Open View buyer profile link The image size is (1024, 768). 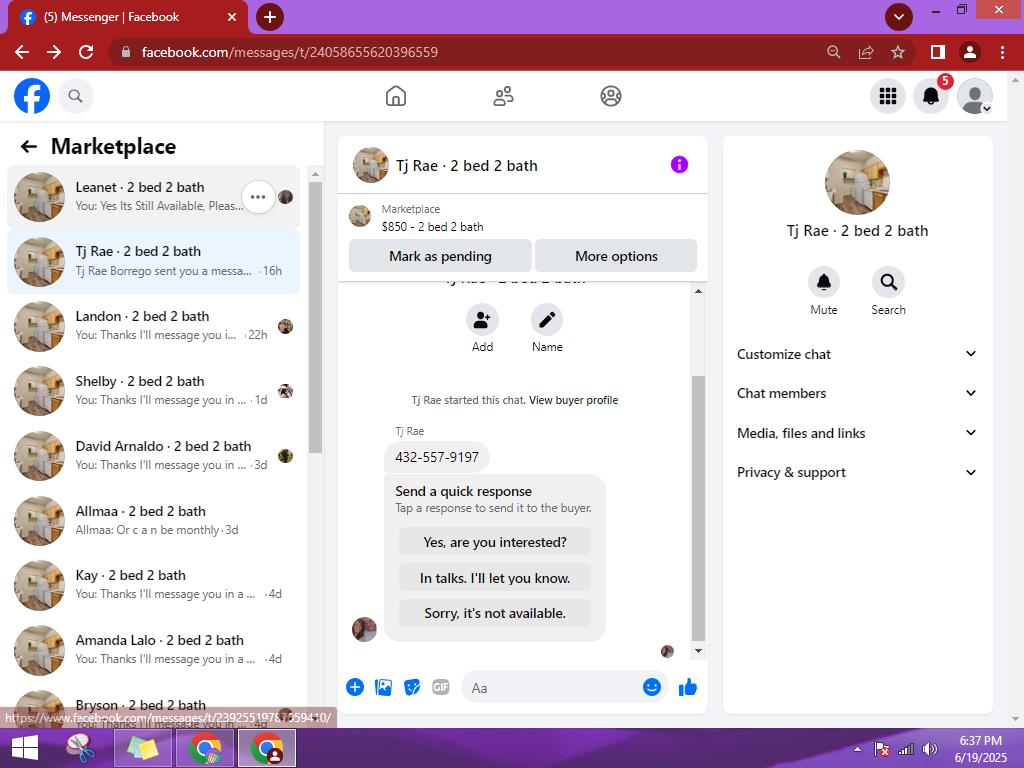pyautogui.click(x=573, y=400)
